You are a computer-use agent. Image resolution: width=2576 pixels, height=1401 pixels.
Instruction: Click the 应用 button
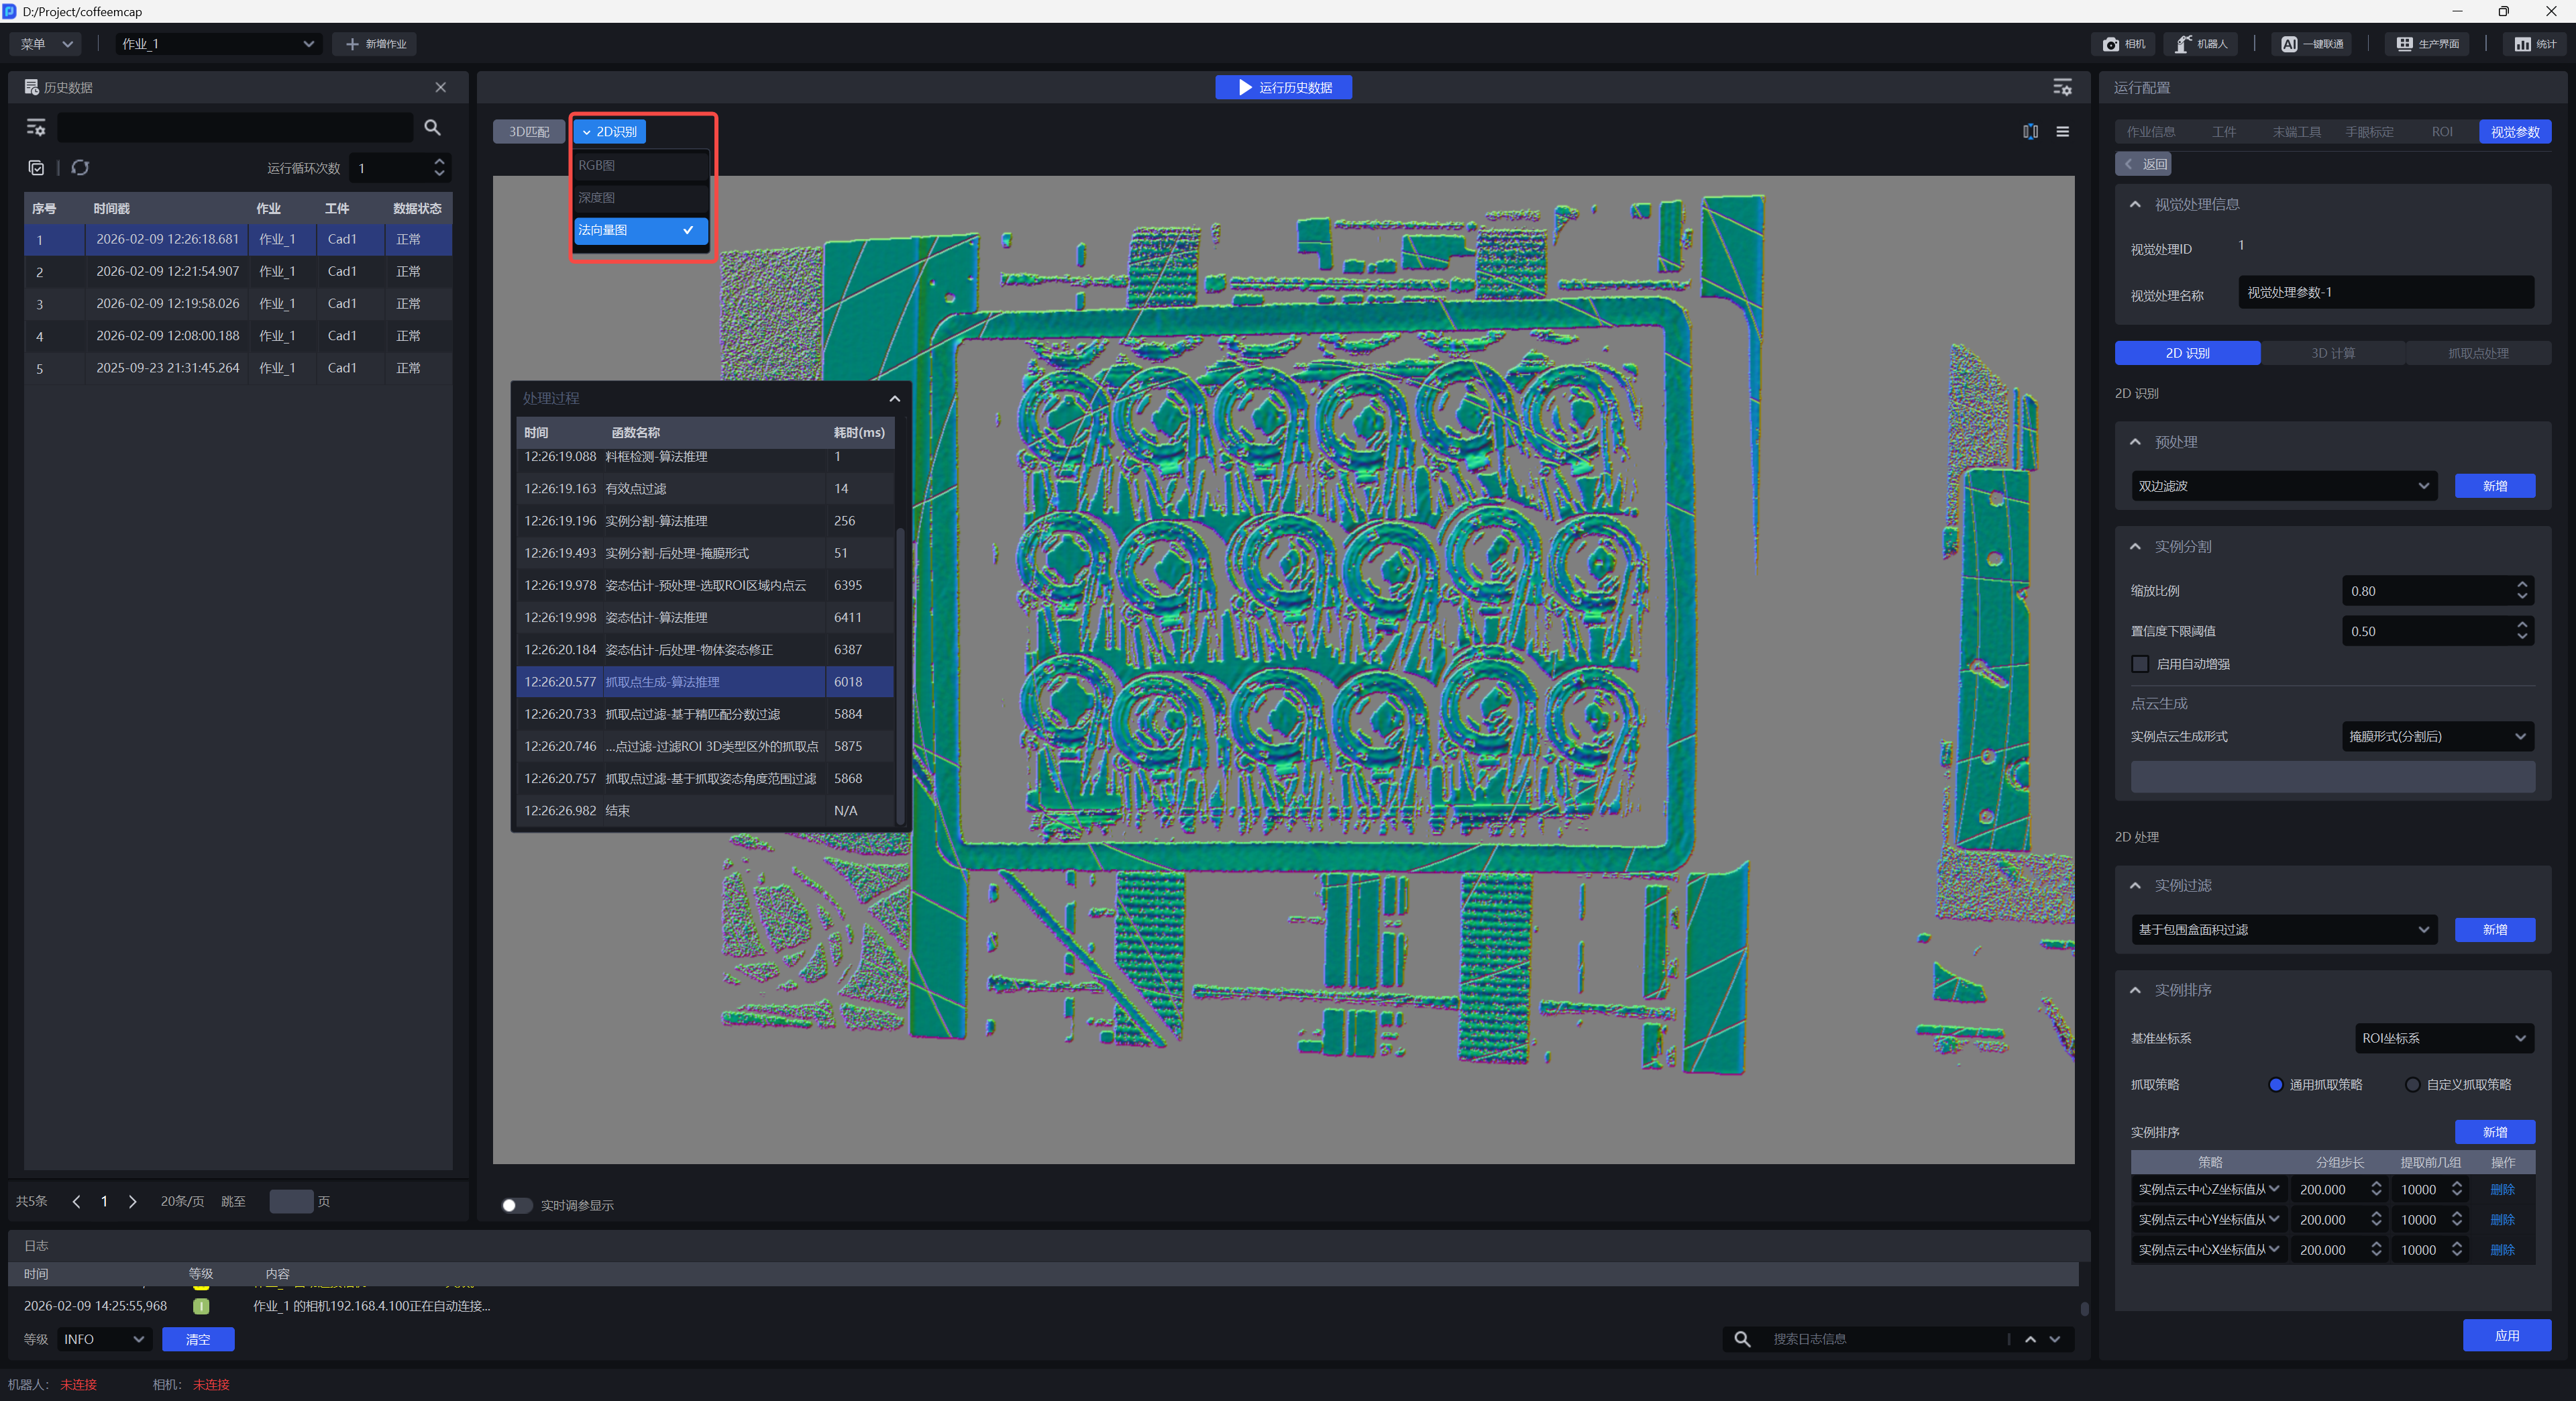pos(2506,1335)
